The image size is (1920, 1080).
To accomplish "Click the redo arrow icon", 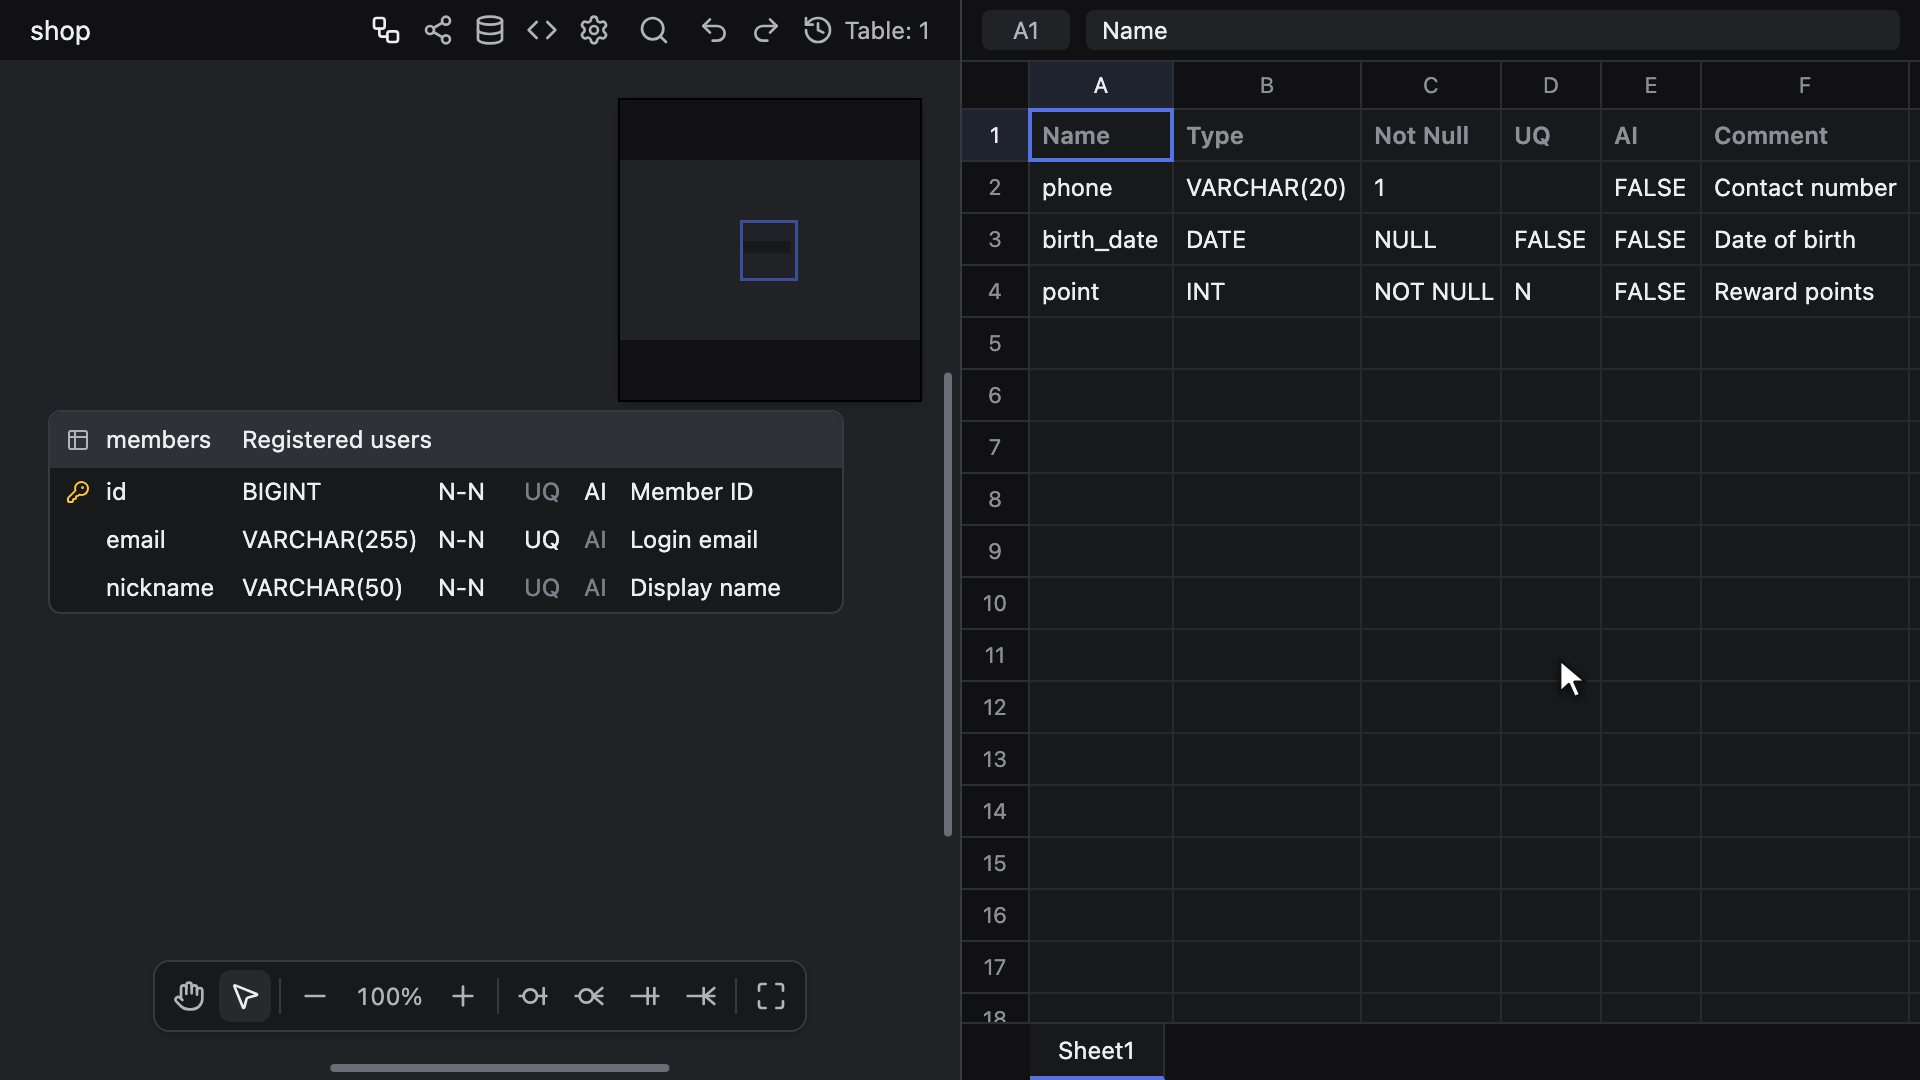I will point(766,31).
